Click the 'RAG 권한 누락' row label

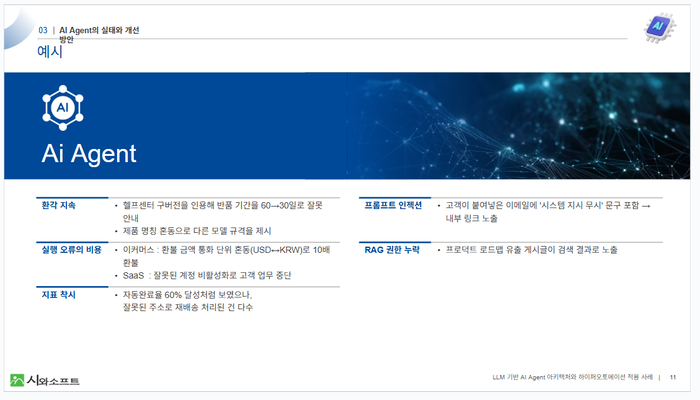coord(392,250)
